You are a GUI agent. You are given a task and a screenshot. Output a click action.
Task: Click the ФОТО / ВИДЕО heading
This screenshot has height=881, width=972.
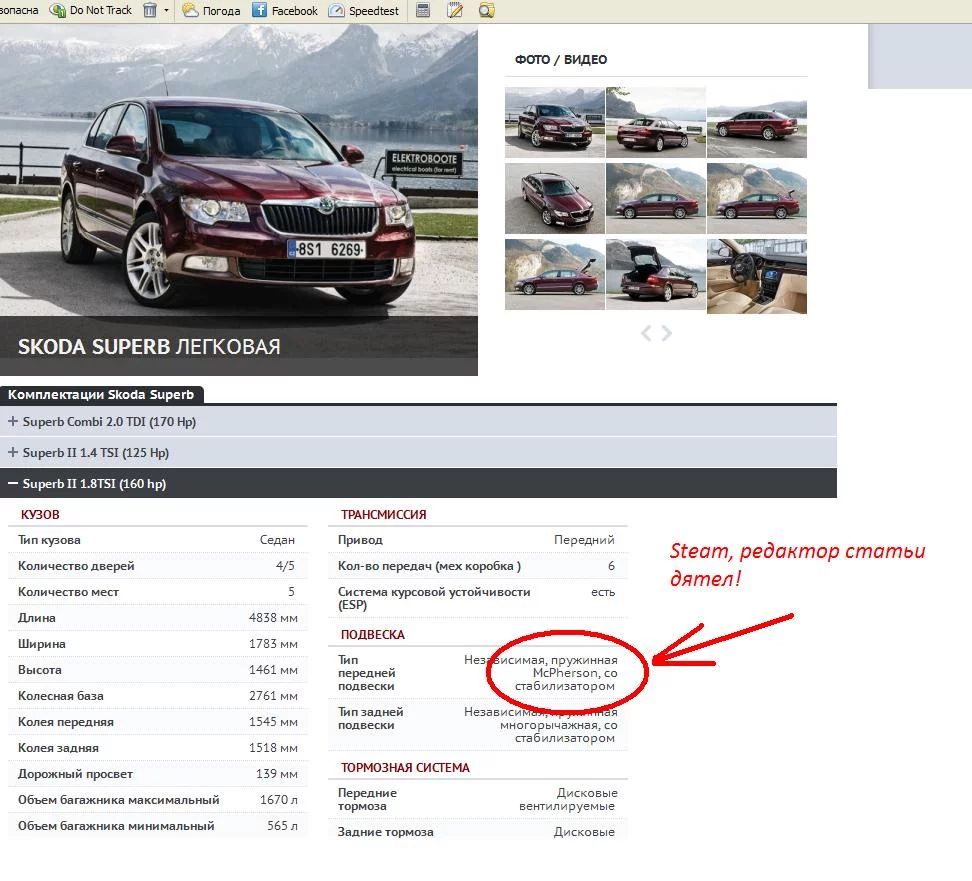[561, 60]
